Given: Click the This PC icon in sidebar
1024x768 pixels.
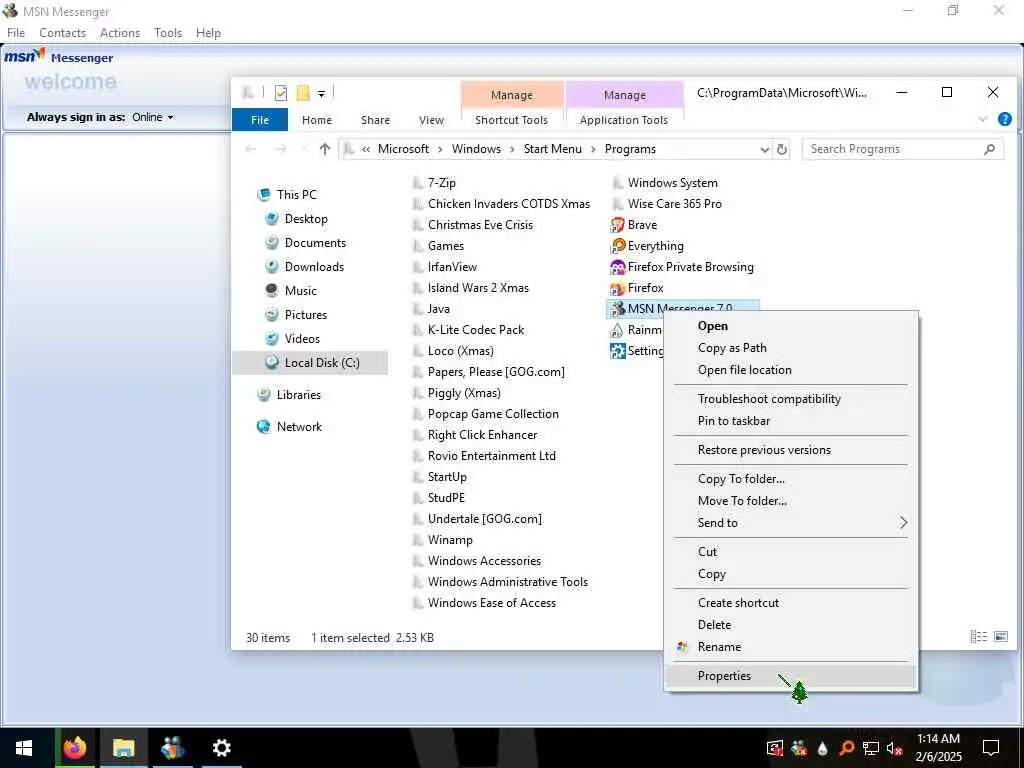Looking at the screenshot, I should 264,195.
